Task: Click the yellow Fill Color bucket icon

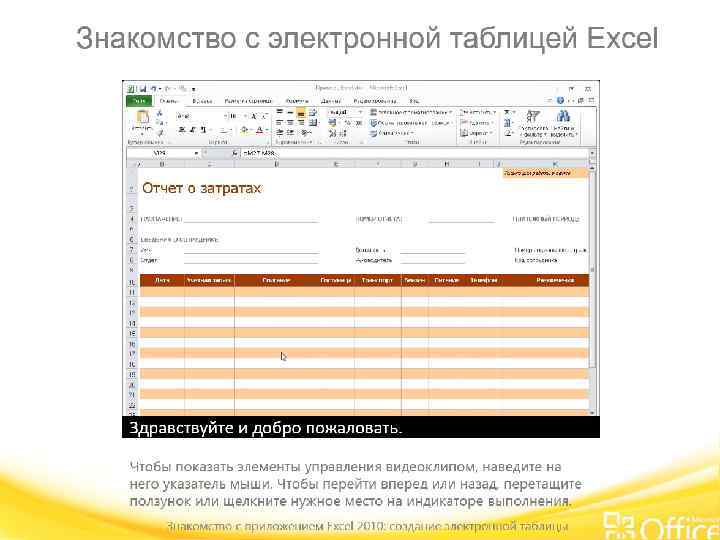Action: (x=245, y=130)
